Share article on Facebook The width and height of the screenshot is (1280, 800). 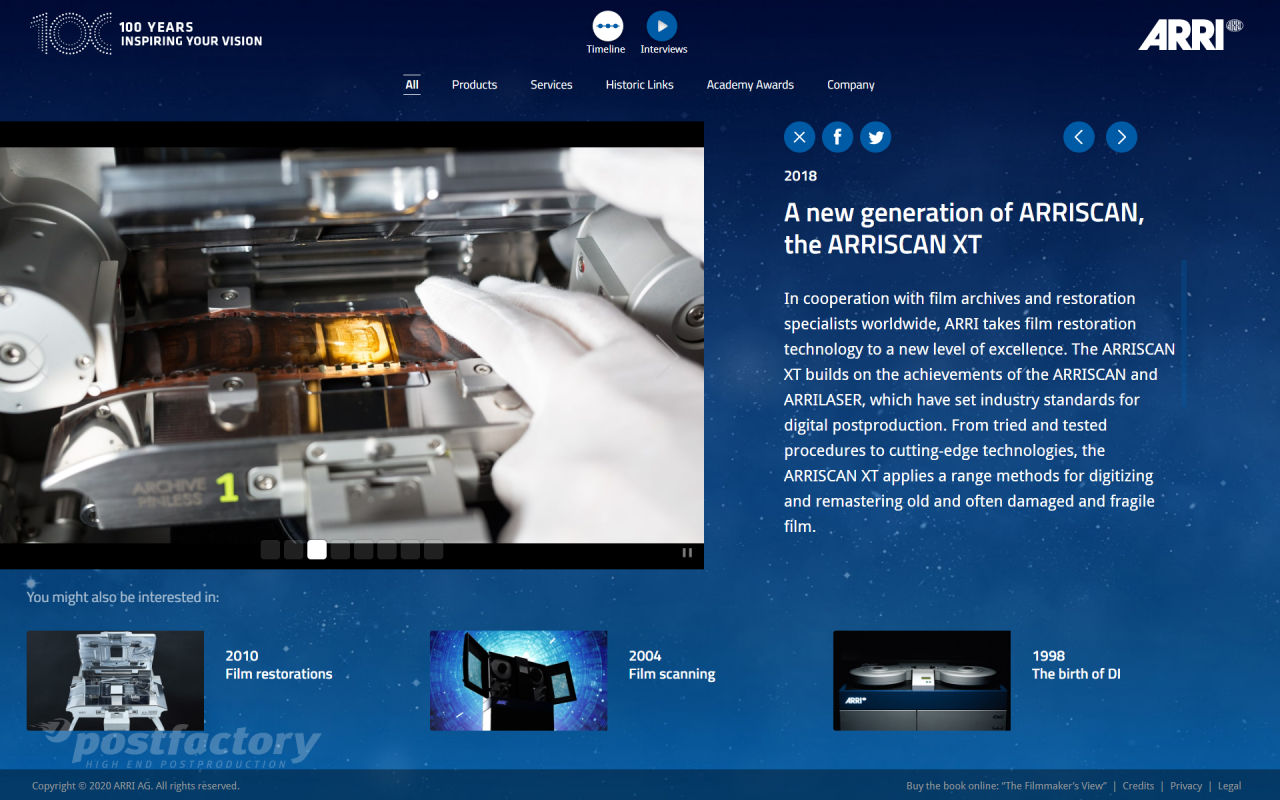(x=837, y=137)
